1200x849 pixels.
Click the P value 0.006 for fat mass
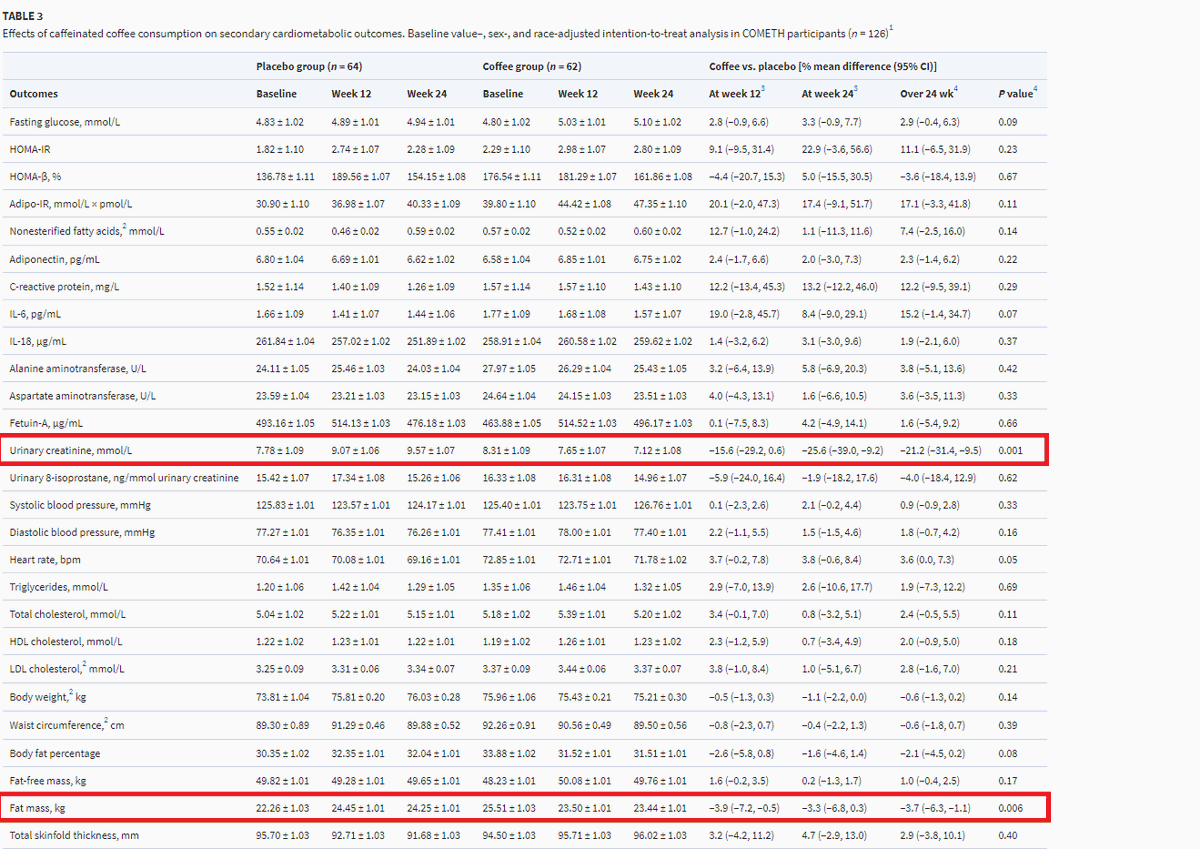tap(1010, 807)
